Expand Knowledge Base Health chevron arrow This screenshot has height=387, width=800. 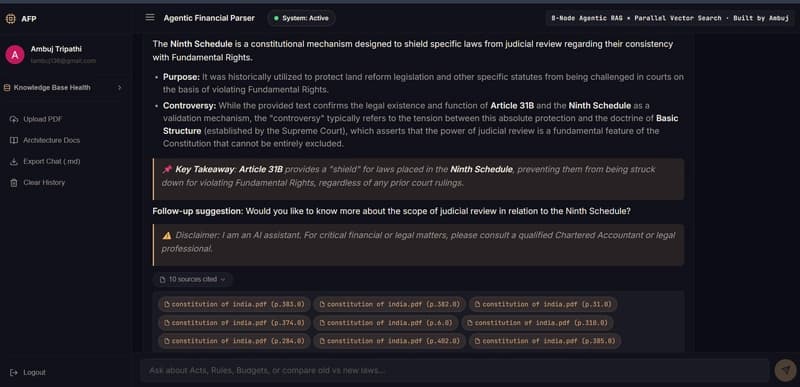pyautogui.click(x=119, y=88)
